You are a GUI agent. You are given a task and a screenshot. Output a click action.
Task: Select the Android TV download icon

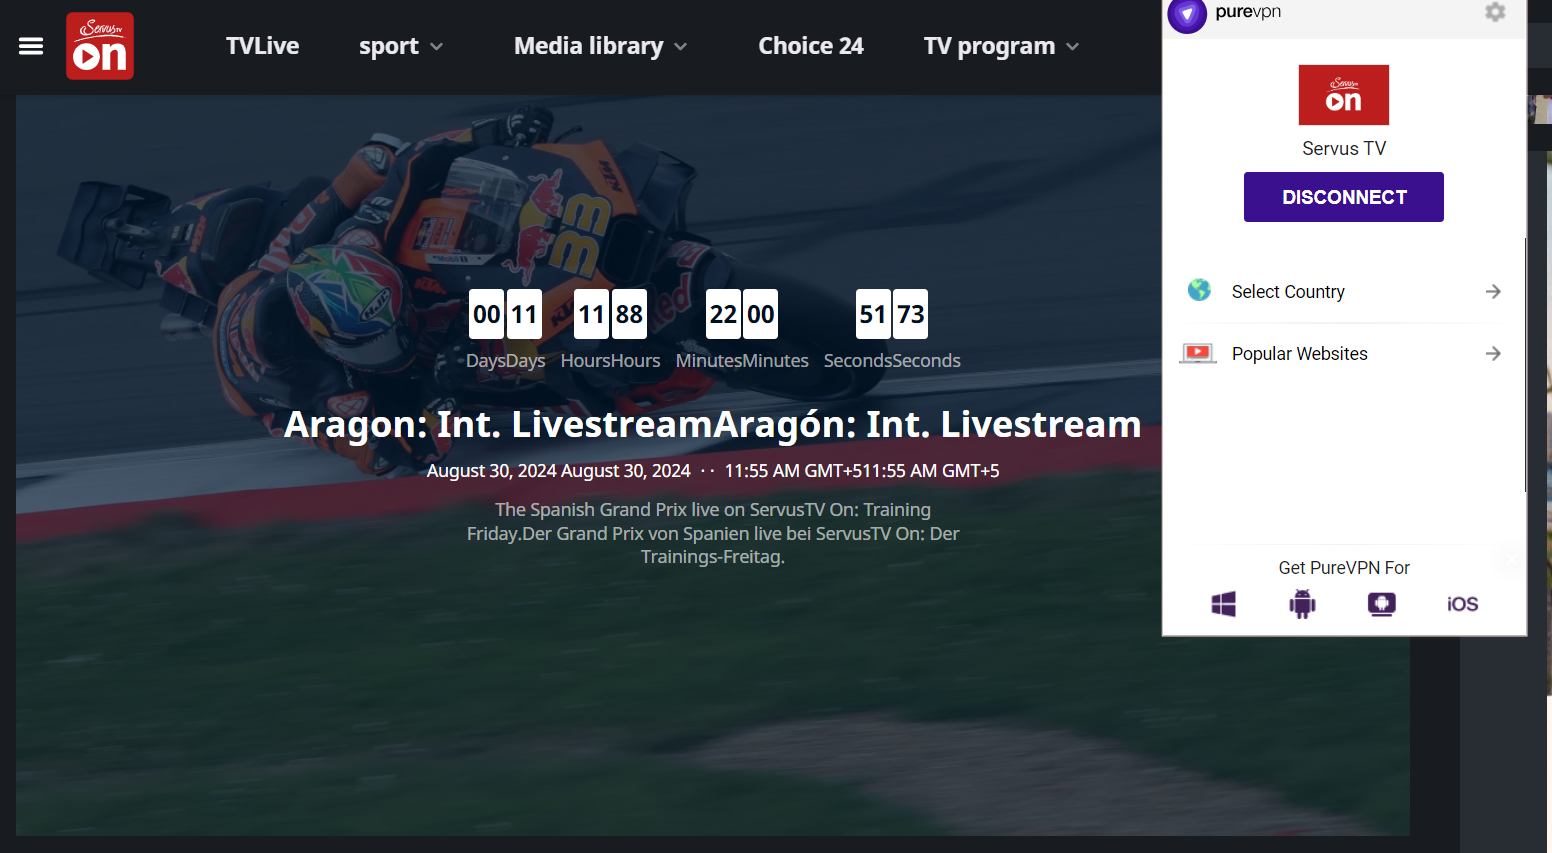pos(1382,604)
